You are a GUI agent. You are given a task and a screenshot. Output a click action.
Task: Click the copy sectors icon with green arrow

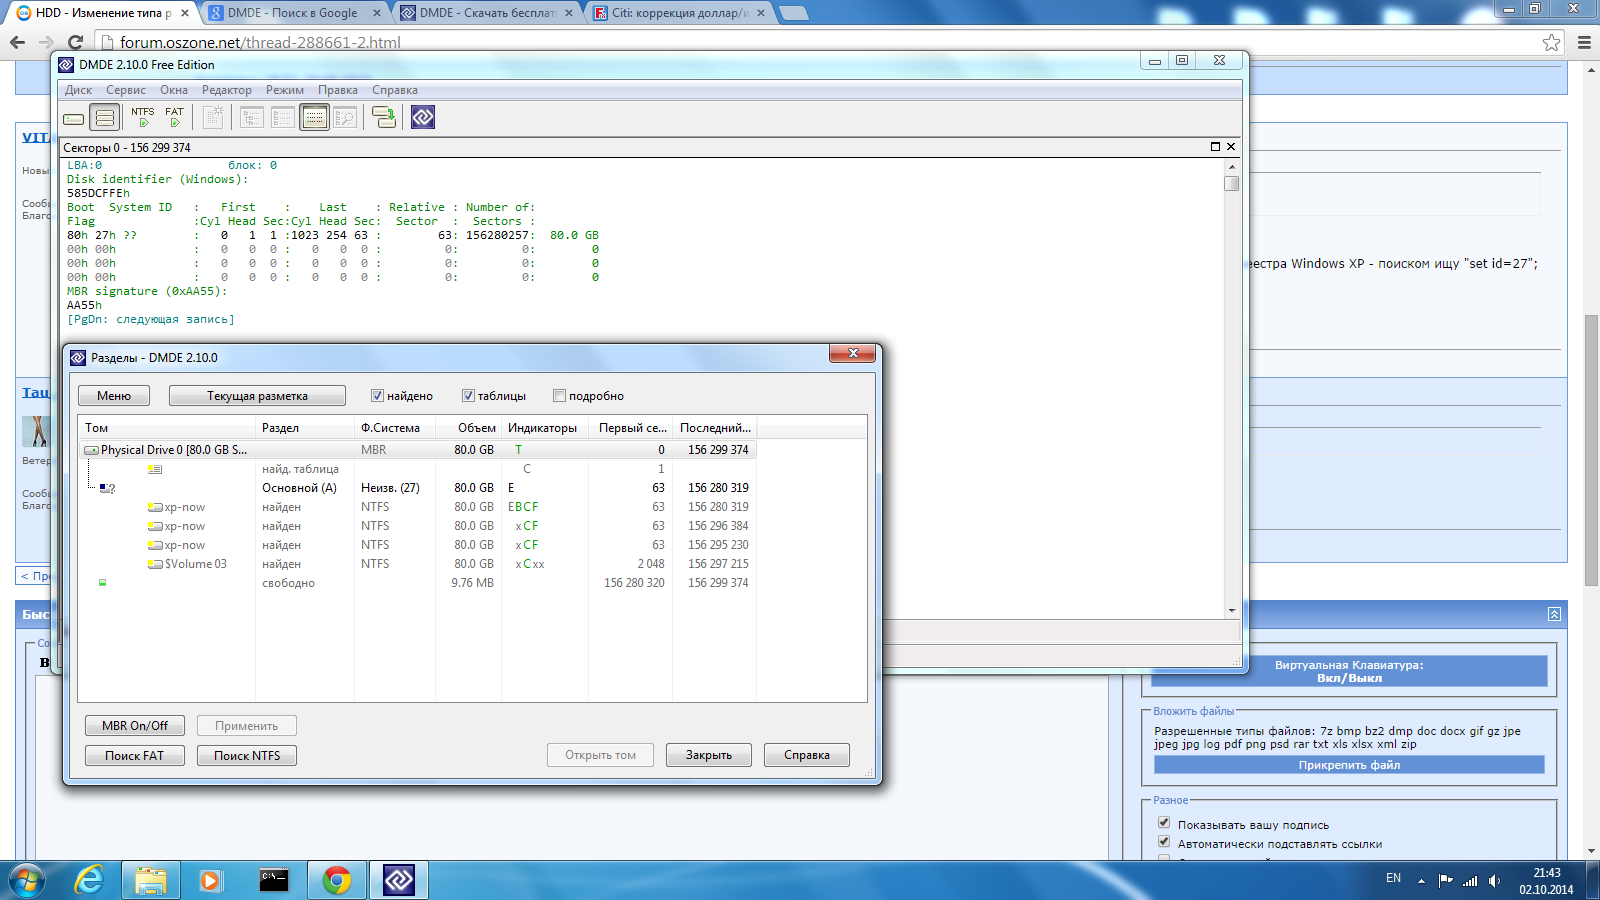(x=384, y=118)
